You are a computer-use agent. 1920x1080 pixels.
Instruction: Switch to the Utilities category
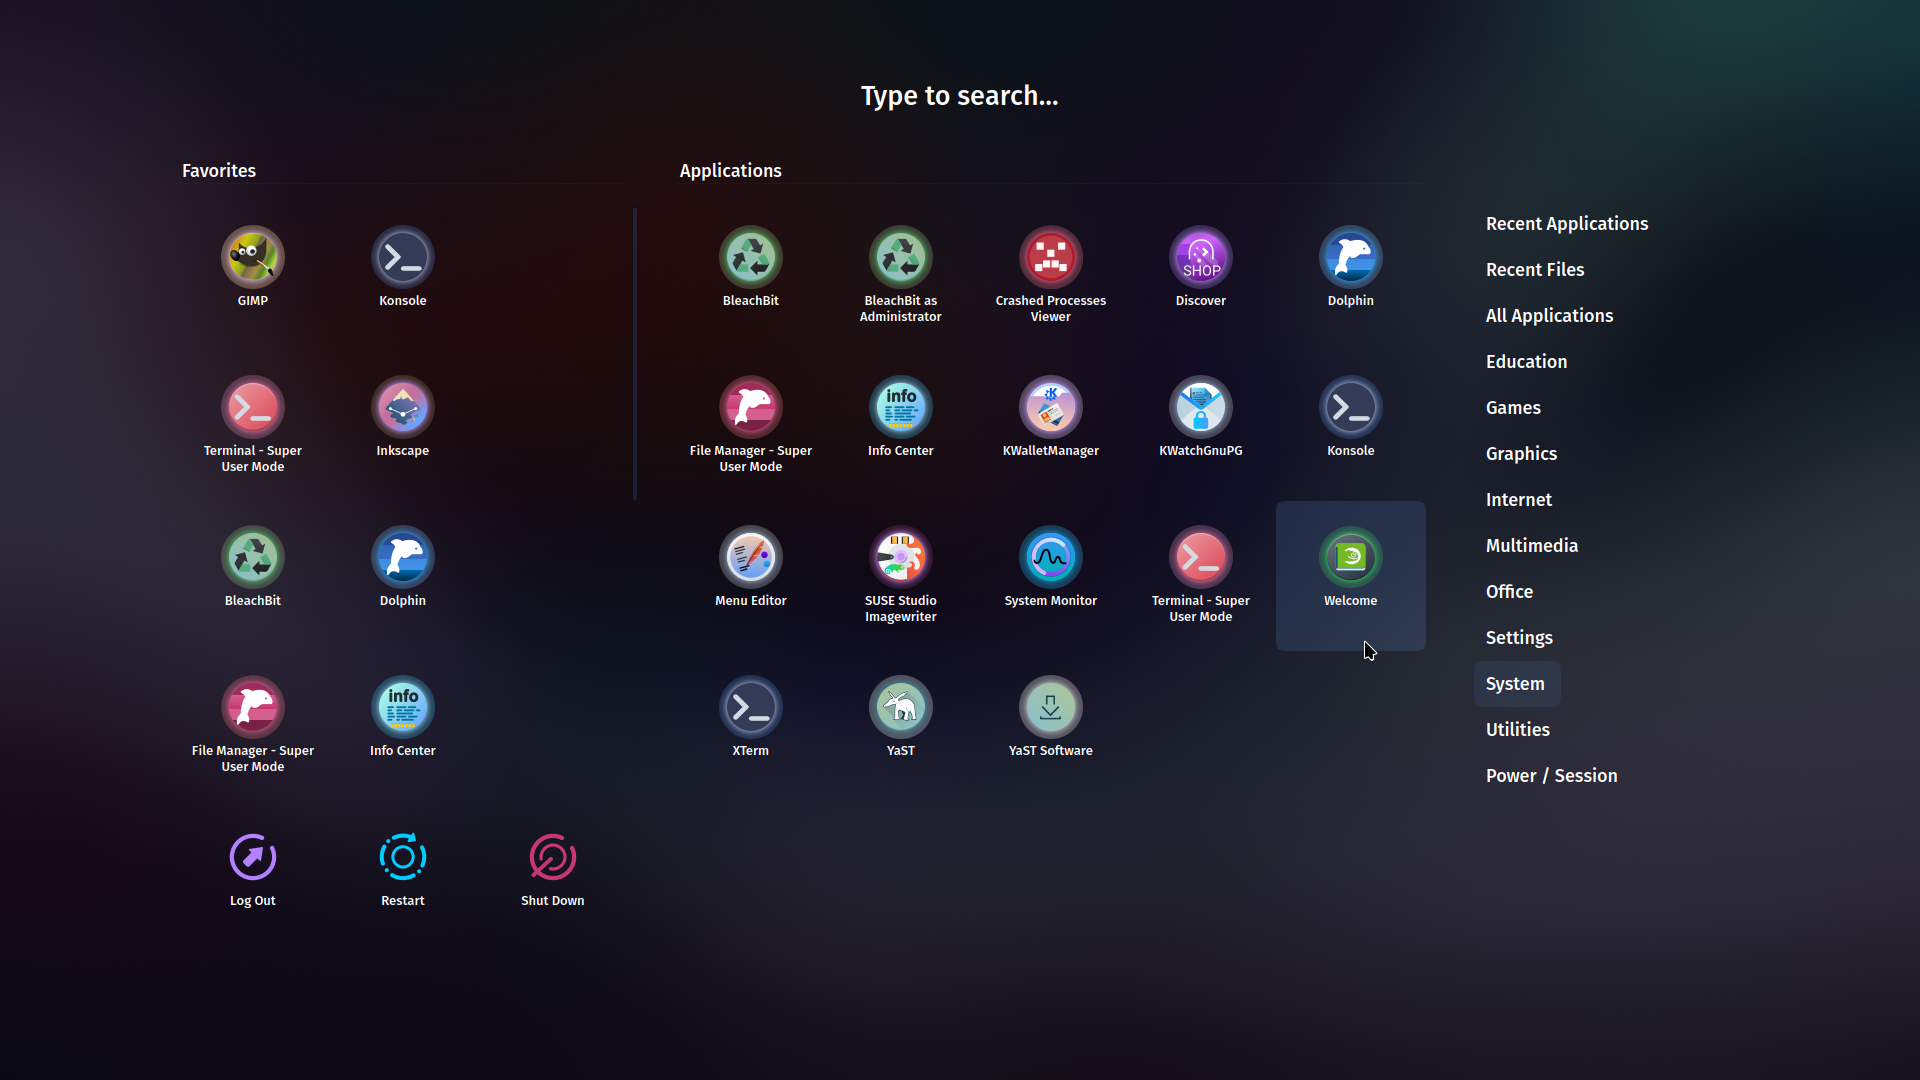pos(1517,730)
